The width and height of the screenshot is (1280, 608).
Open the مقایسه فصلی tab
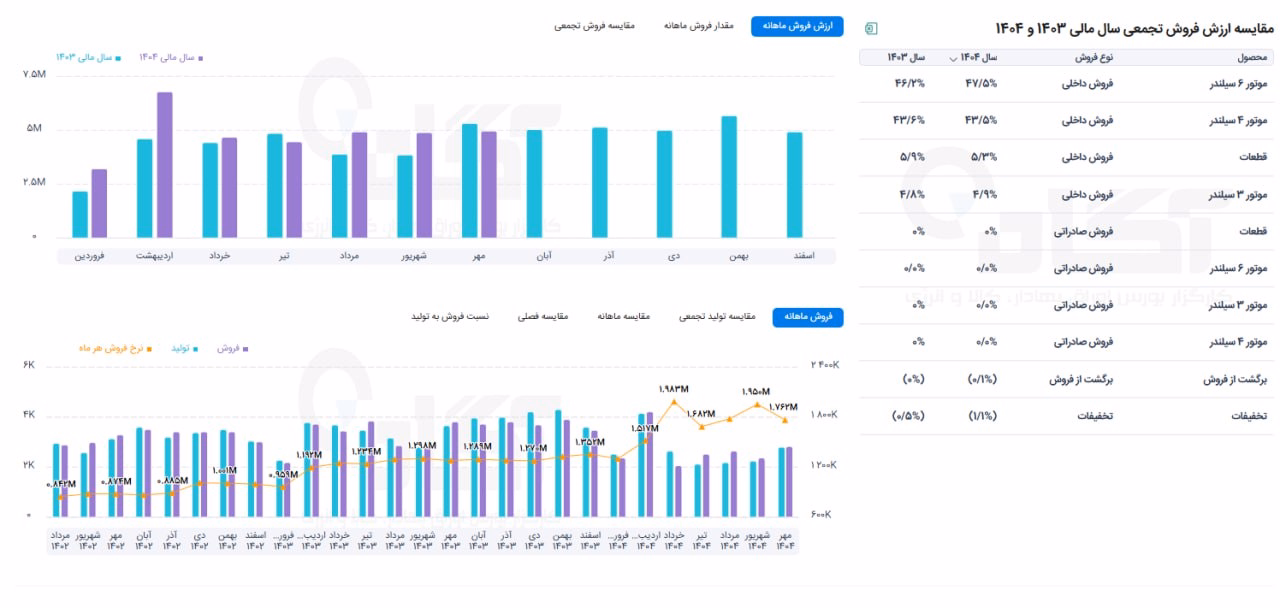click(543, 317)
